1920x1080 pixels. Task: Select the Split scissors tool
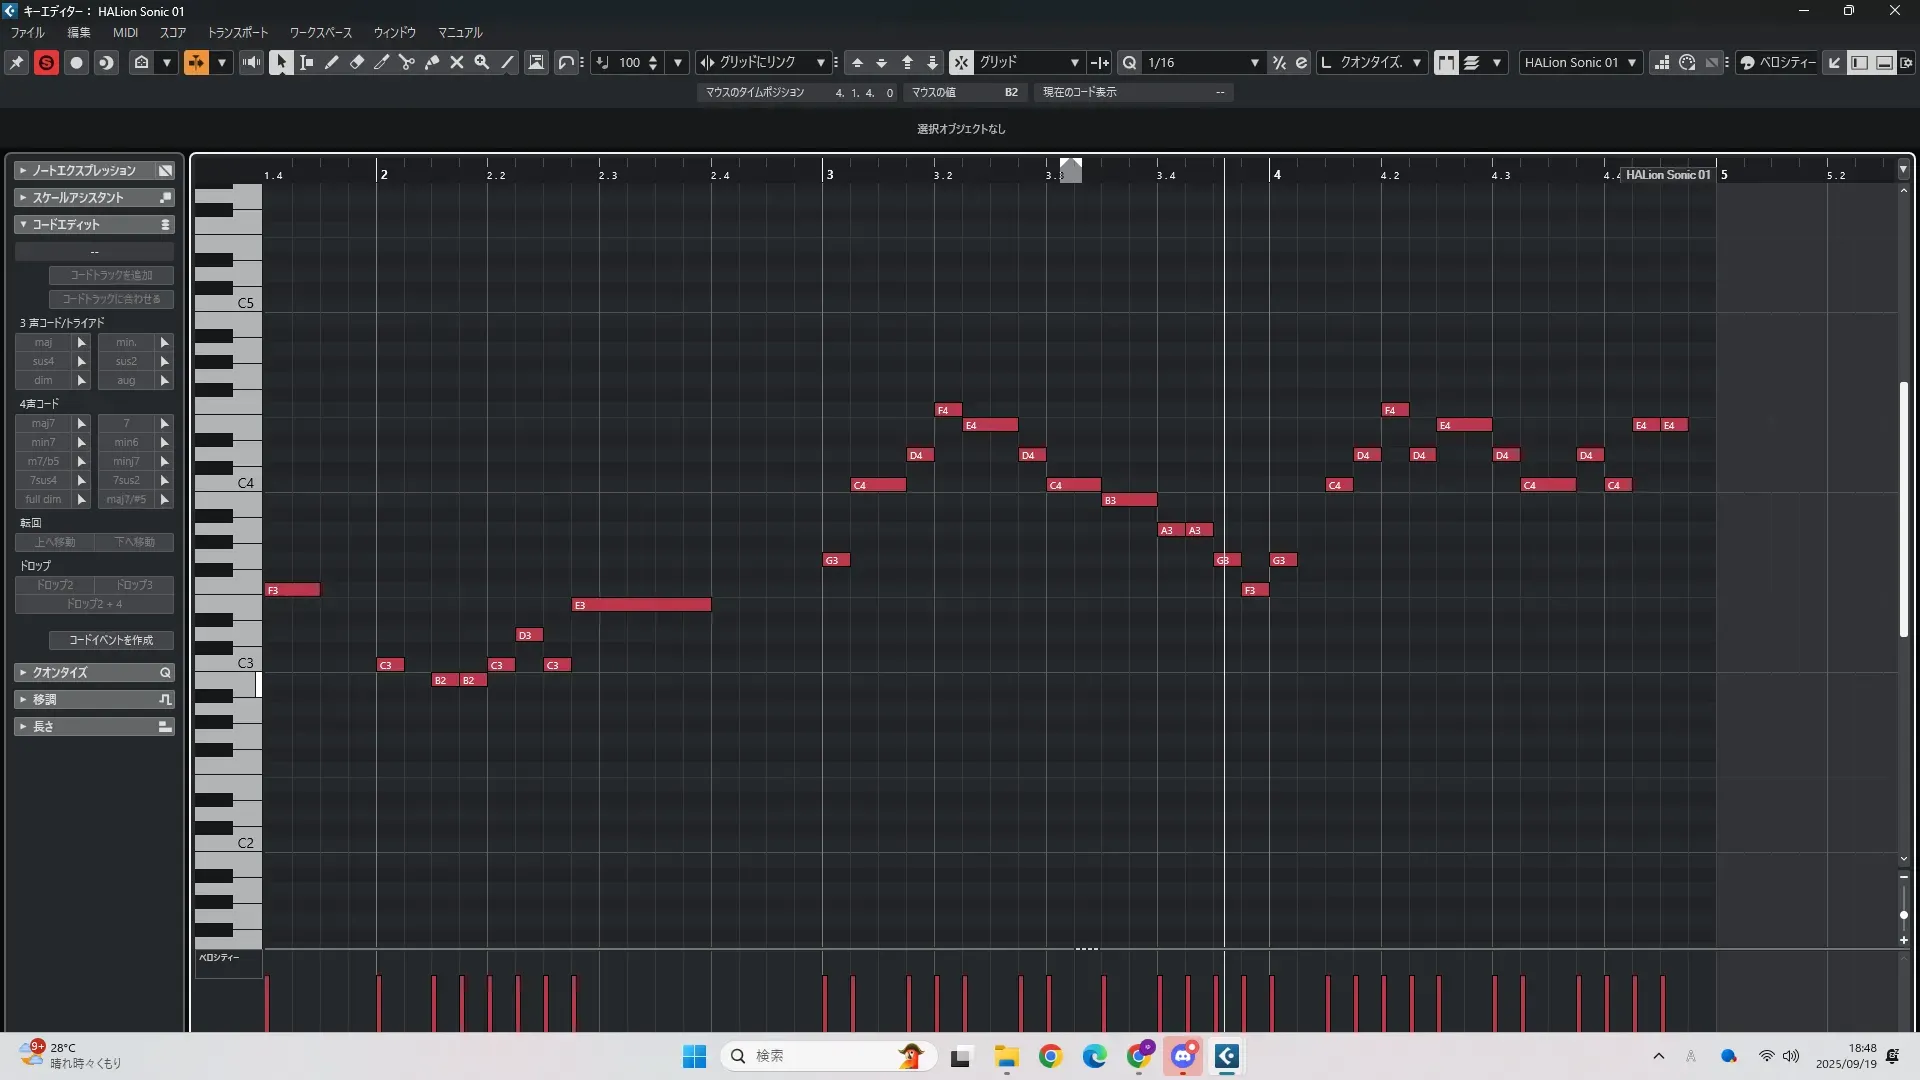coord(407,62)
